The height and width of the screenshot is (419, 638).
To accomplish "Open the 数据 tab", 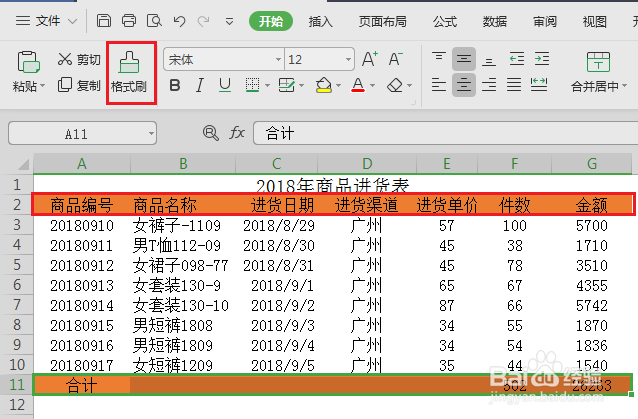I will (x=495, y=22).
